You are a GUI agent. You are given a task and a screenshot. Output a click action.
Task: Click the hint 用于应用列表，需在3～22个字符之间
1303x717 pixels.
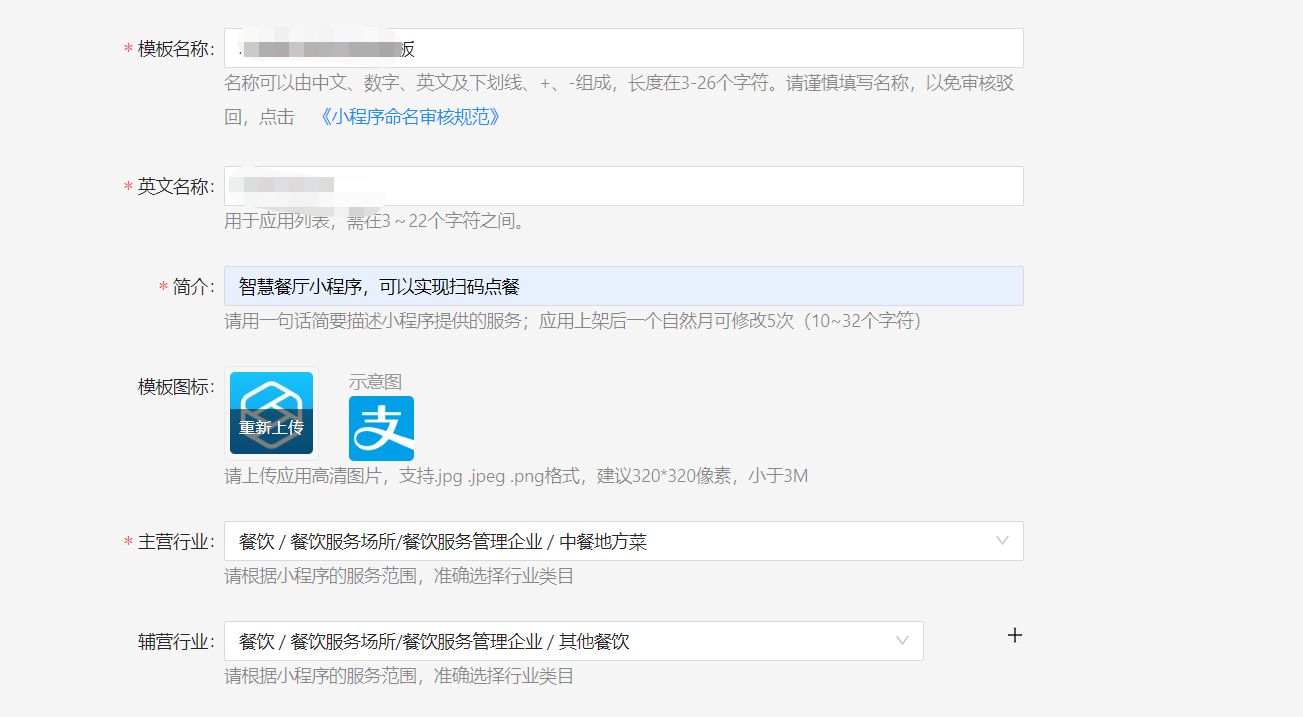[x=375, y=221]
